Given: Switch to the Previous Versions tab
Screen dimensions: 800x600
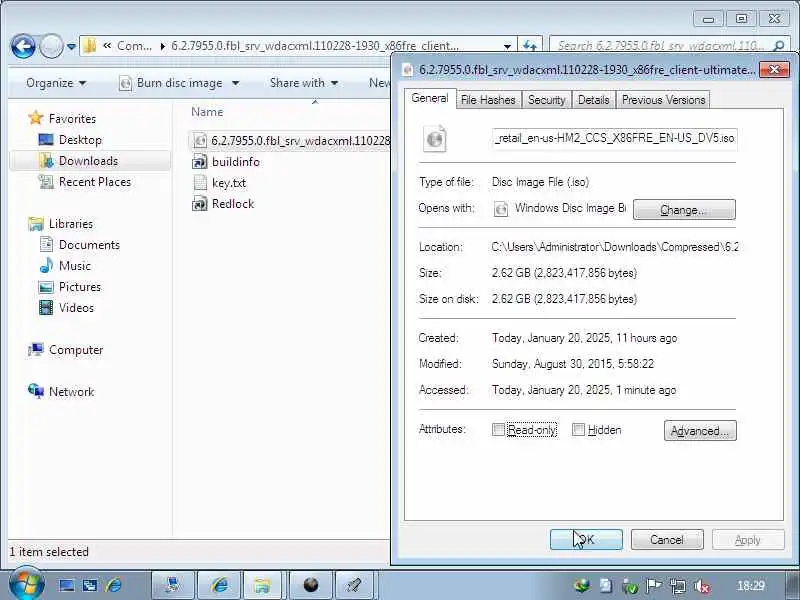Looking at the screenshot, I should pos(663,100).
